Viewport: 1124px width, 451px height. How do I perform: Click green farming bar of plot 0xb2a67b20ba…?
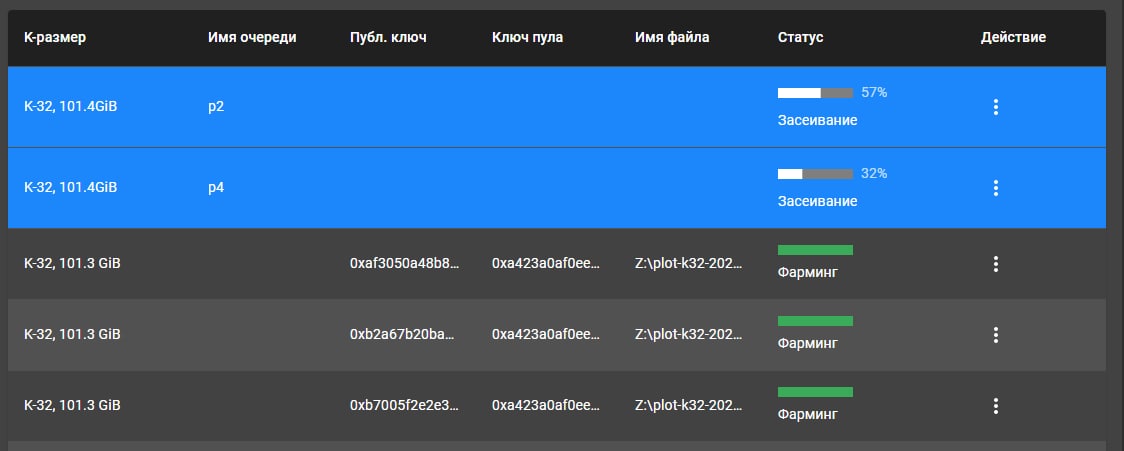(x=815, y=321)
